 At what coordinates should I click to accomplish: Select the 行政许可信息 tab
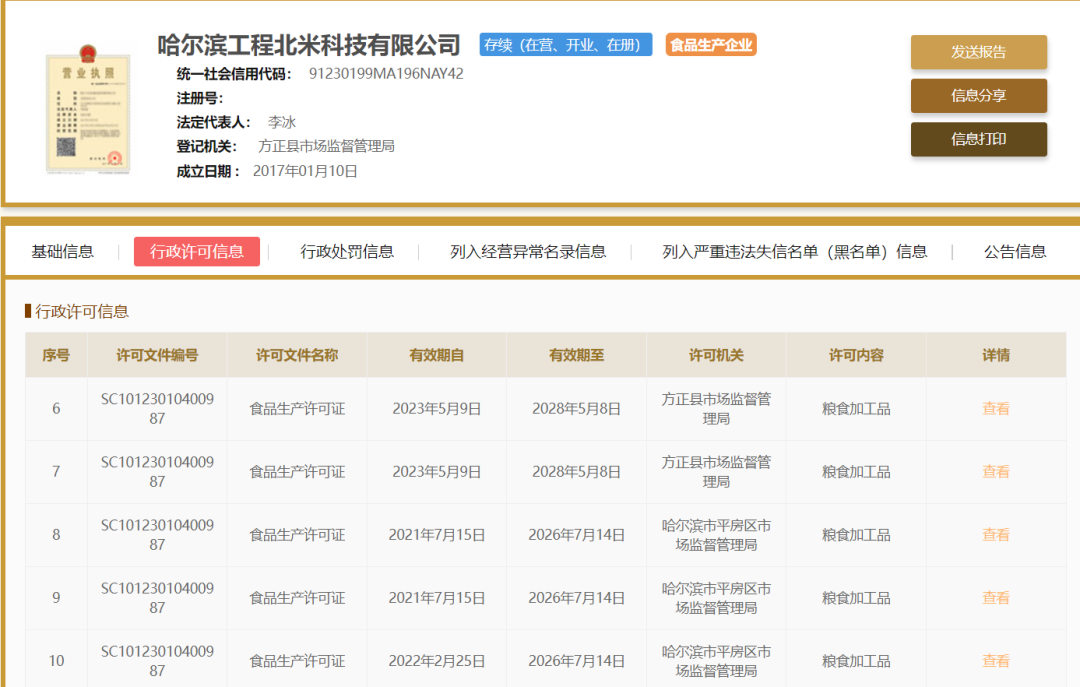point(196,252)
